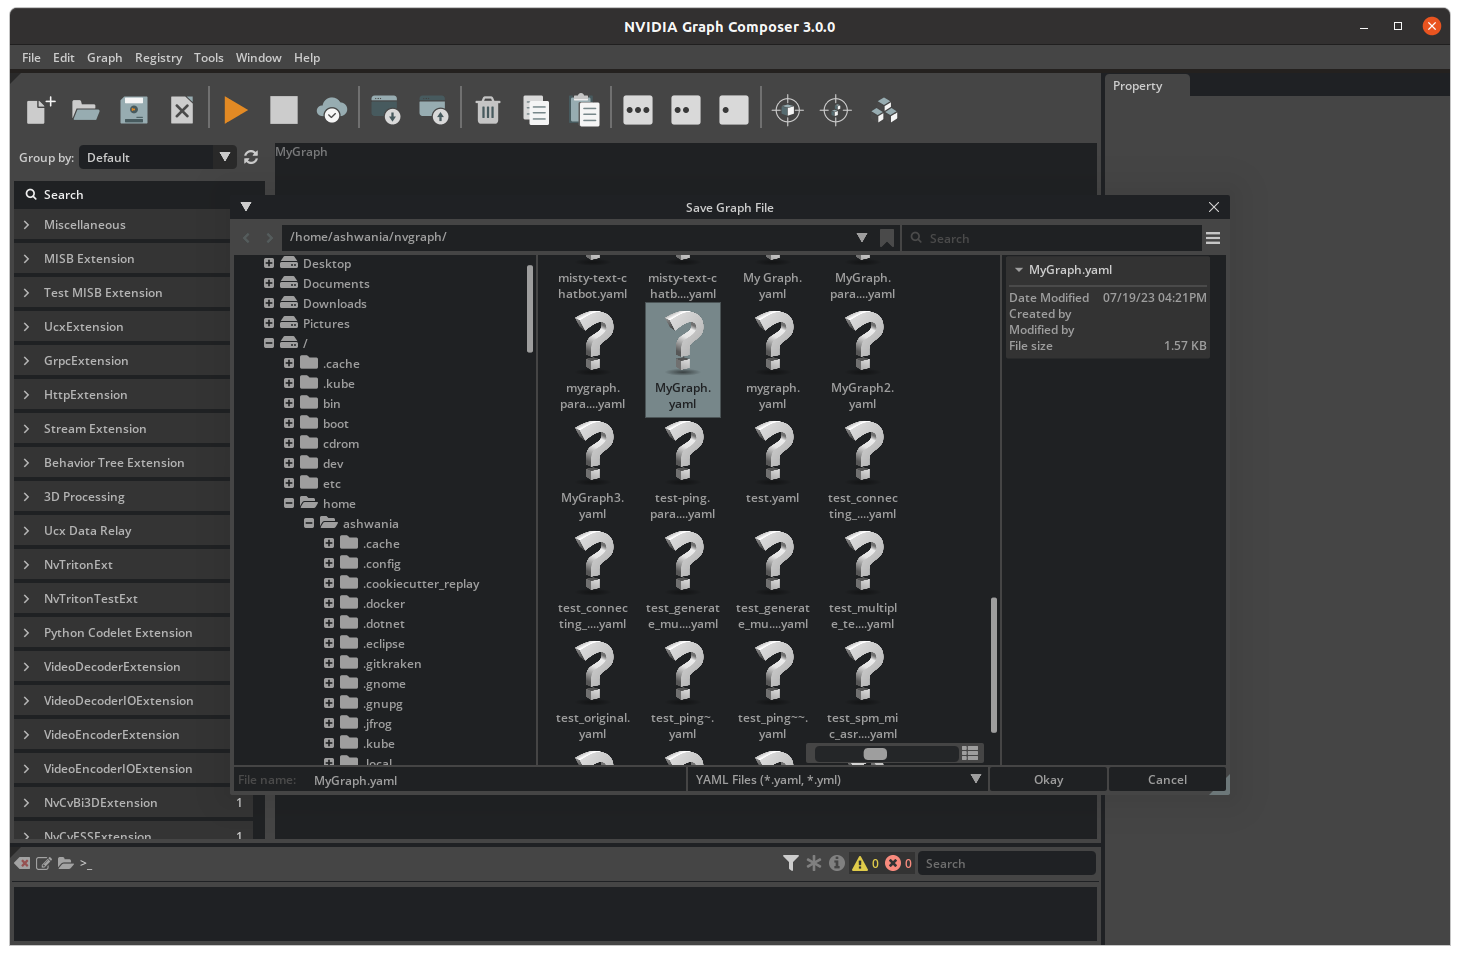
Task: Close the graph with the X document icon
Action: coord(182,110)
